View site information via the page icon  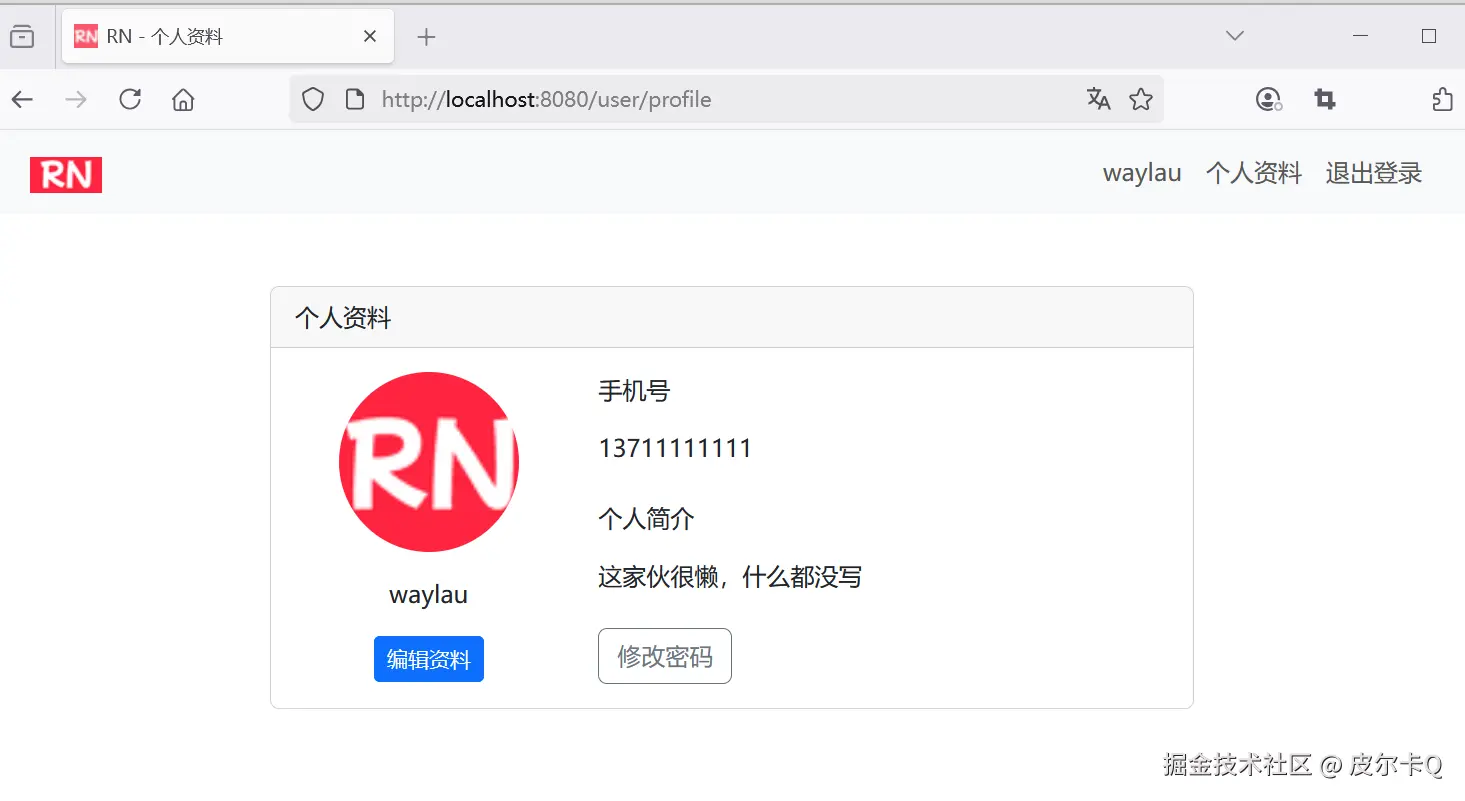point(353,99)
